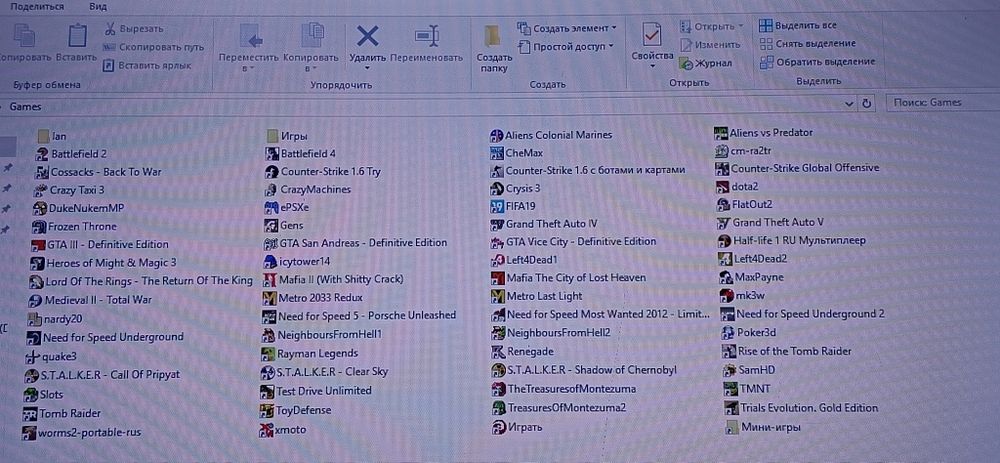Viewport: 1000px width, 463px height.
Task: Select 'Counter-Strike Global Offensive' file name
Action: pyautogui.click(x=805, y=168)
